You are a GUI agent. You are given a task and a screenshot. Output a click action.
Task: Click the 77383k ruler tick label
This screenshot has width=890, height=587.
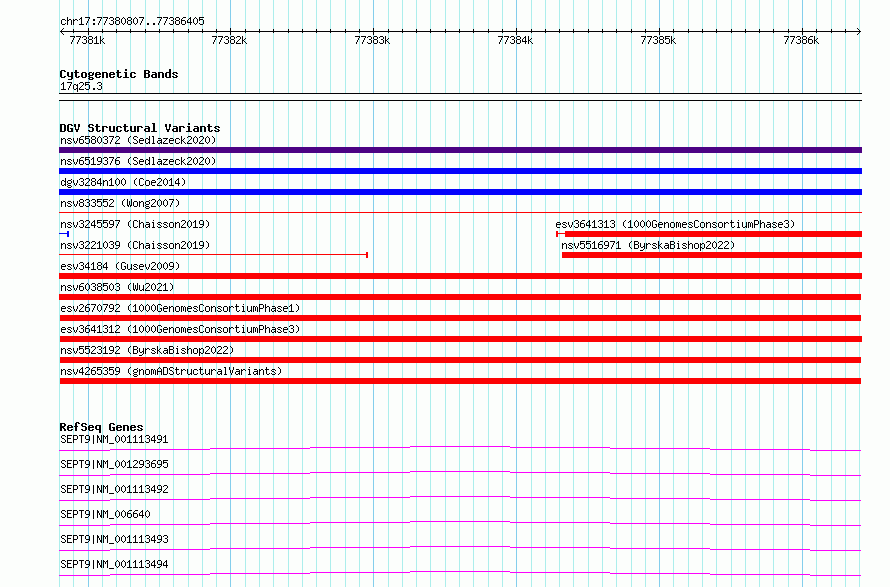pos(372,40)
